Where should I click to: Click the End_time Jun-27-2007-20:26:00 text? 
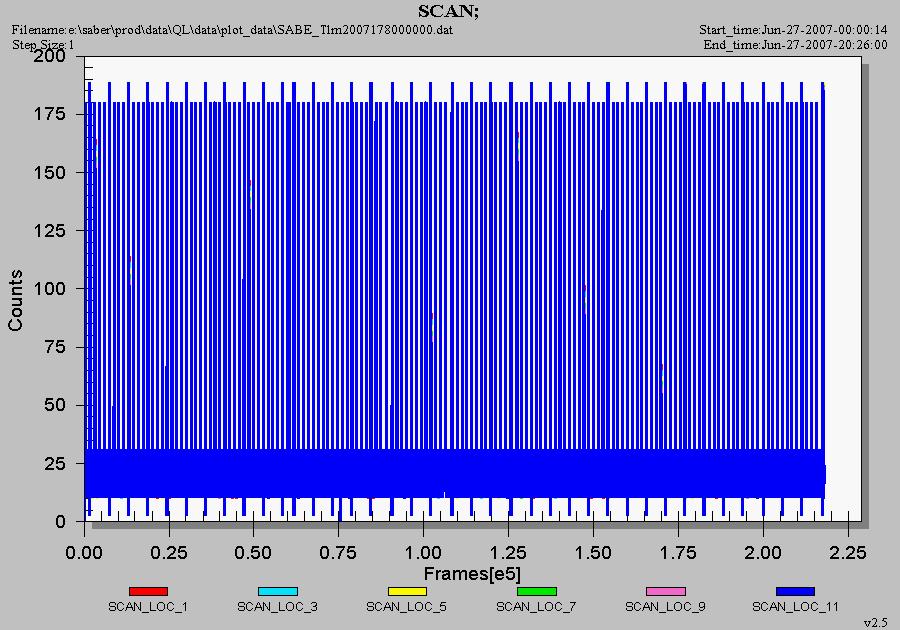[x=795, y=45]
